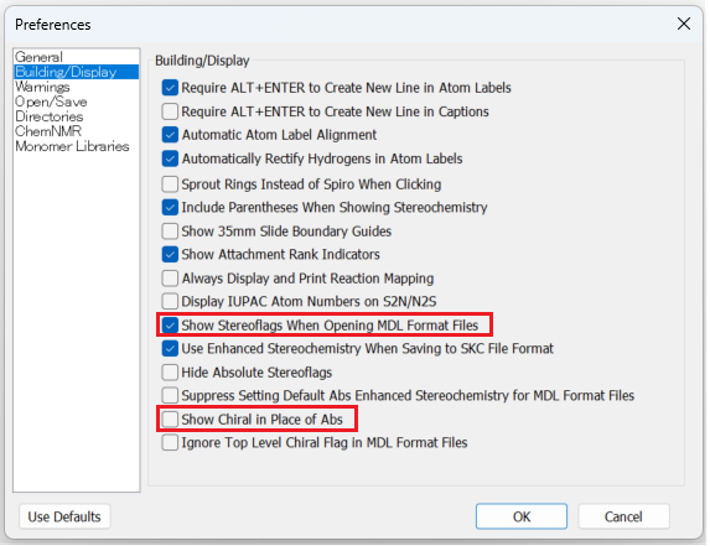The width and height of the screenshot is (710, 546).
Task: Select General in preferences category list
Action: coord(39,57)
